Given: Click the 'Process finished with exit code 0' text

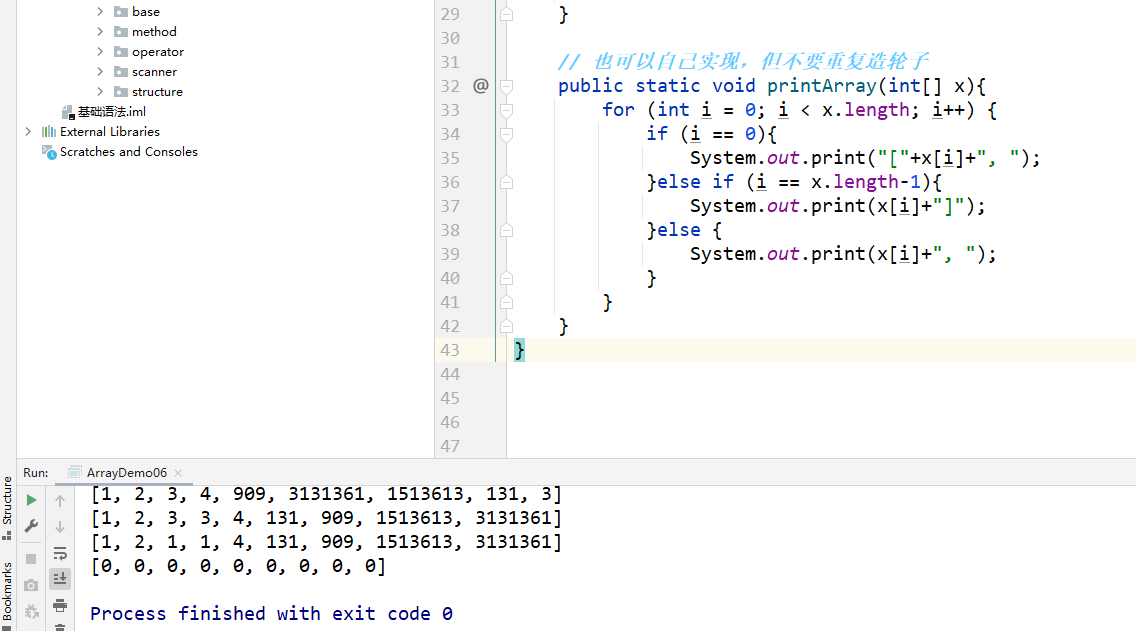Looking at the screenshot, I should 272,614.
